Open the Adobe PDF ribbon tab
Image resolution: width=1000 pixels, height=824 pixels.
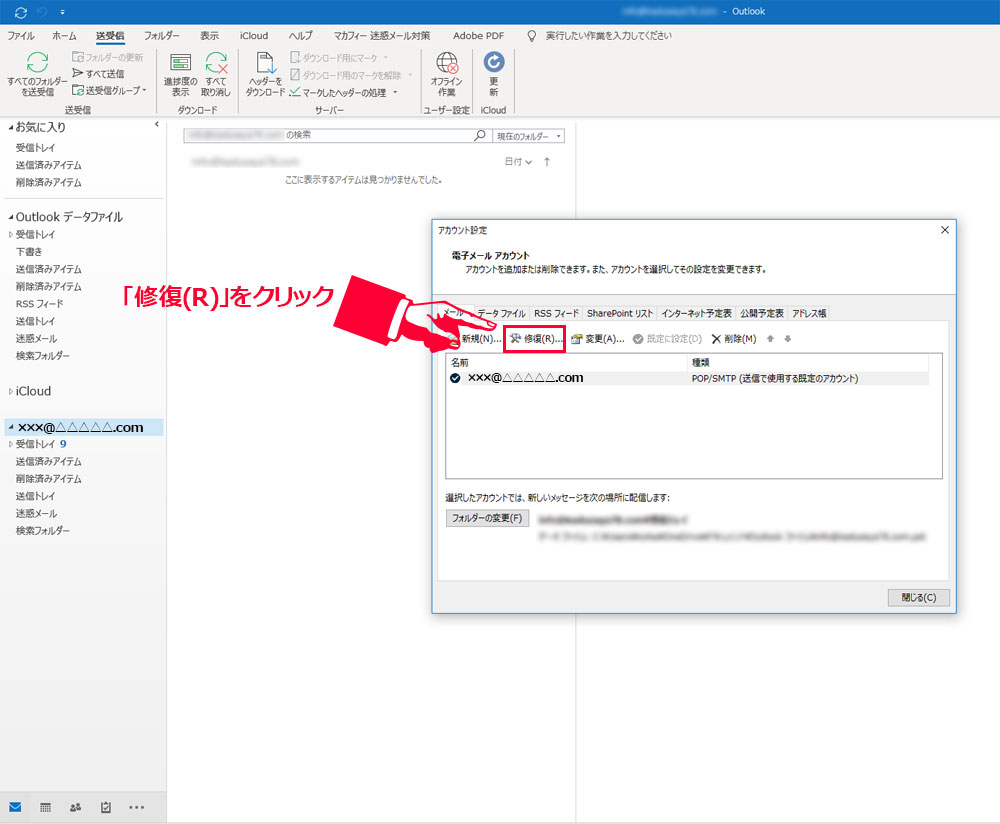coord(478,36)
